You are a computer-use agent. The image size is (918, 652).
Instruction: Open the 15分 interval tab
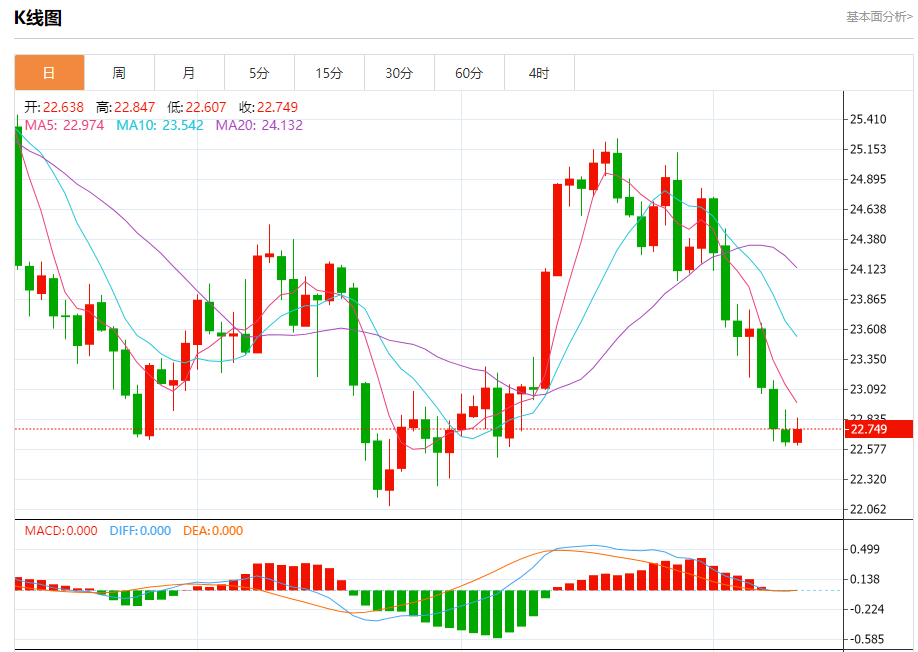click(329, 73)
